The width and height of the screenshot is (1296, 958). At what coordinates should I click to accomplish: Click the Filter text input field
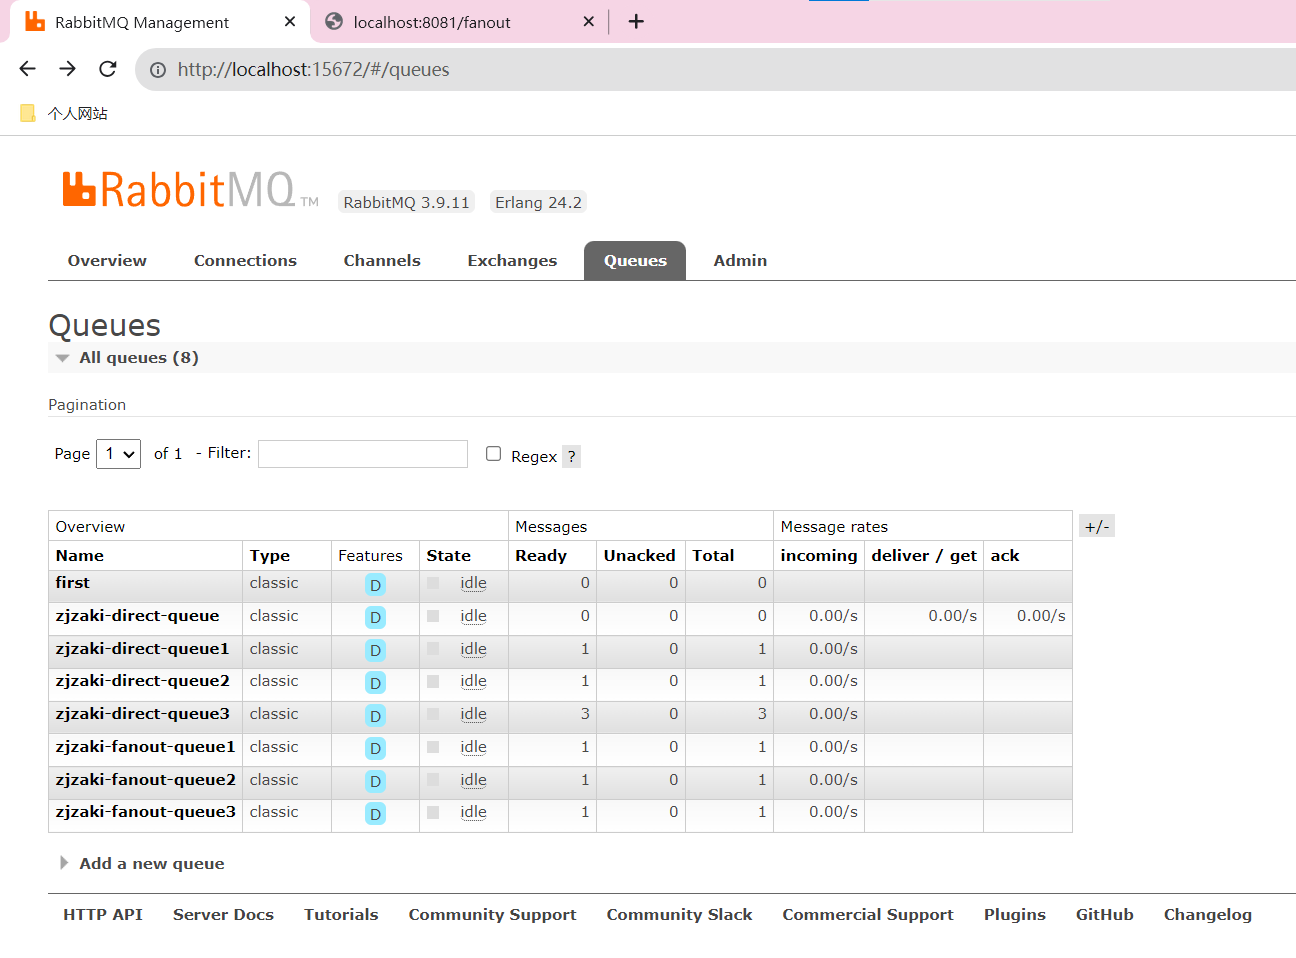point(363,453)
